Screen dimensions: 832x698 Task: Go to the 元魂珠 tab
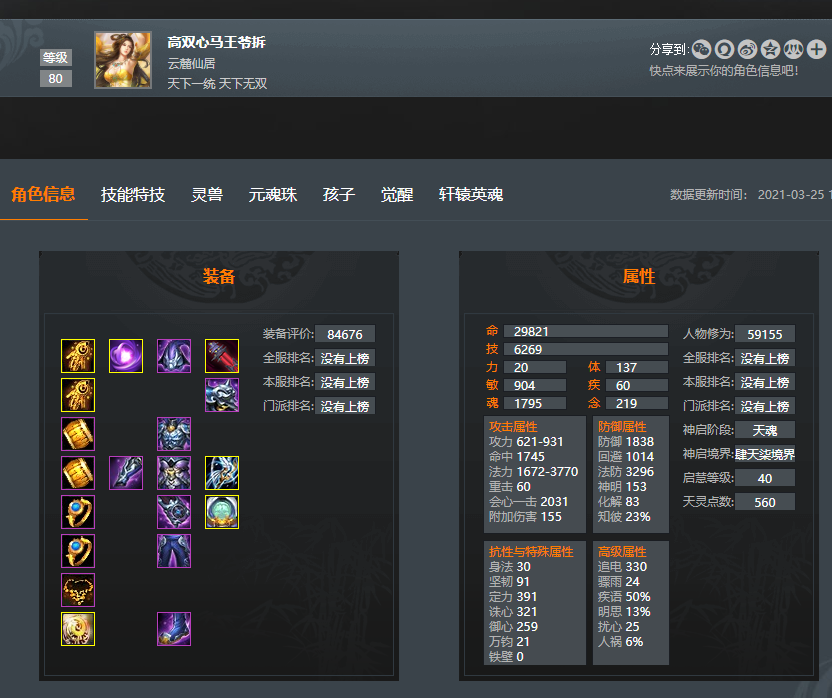273,194
